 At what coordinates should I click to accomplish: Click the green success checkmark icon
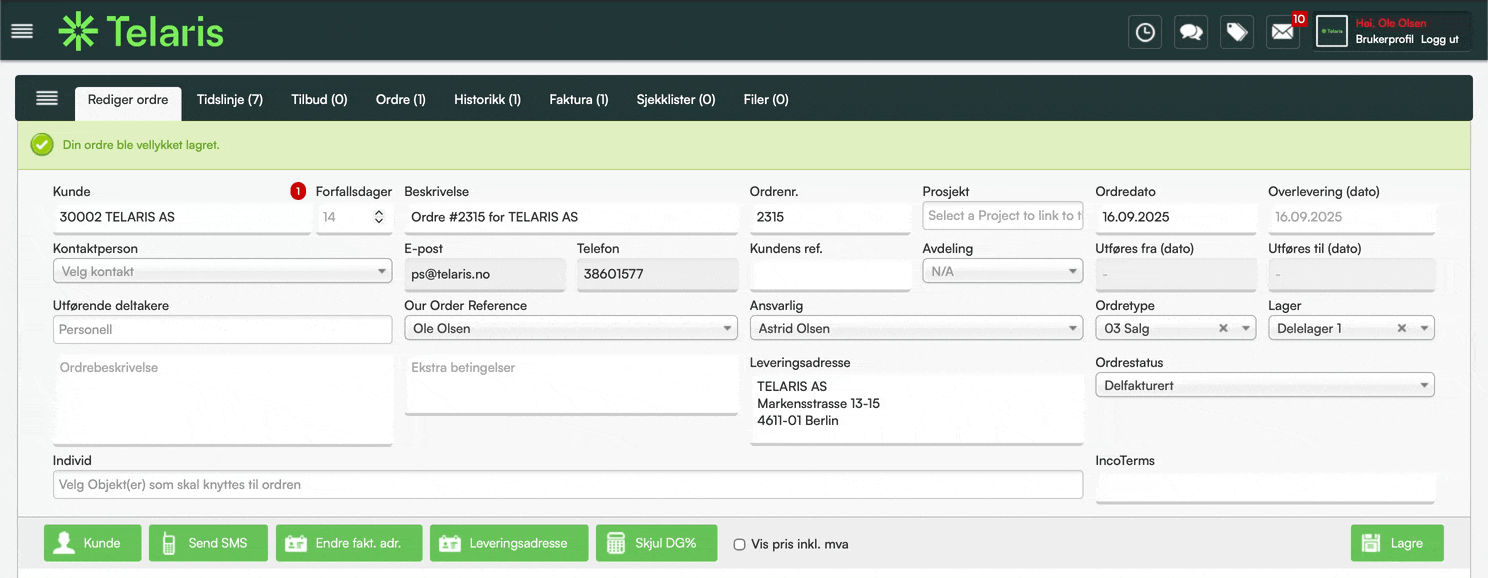tap(42, 145)
